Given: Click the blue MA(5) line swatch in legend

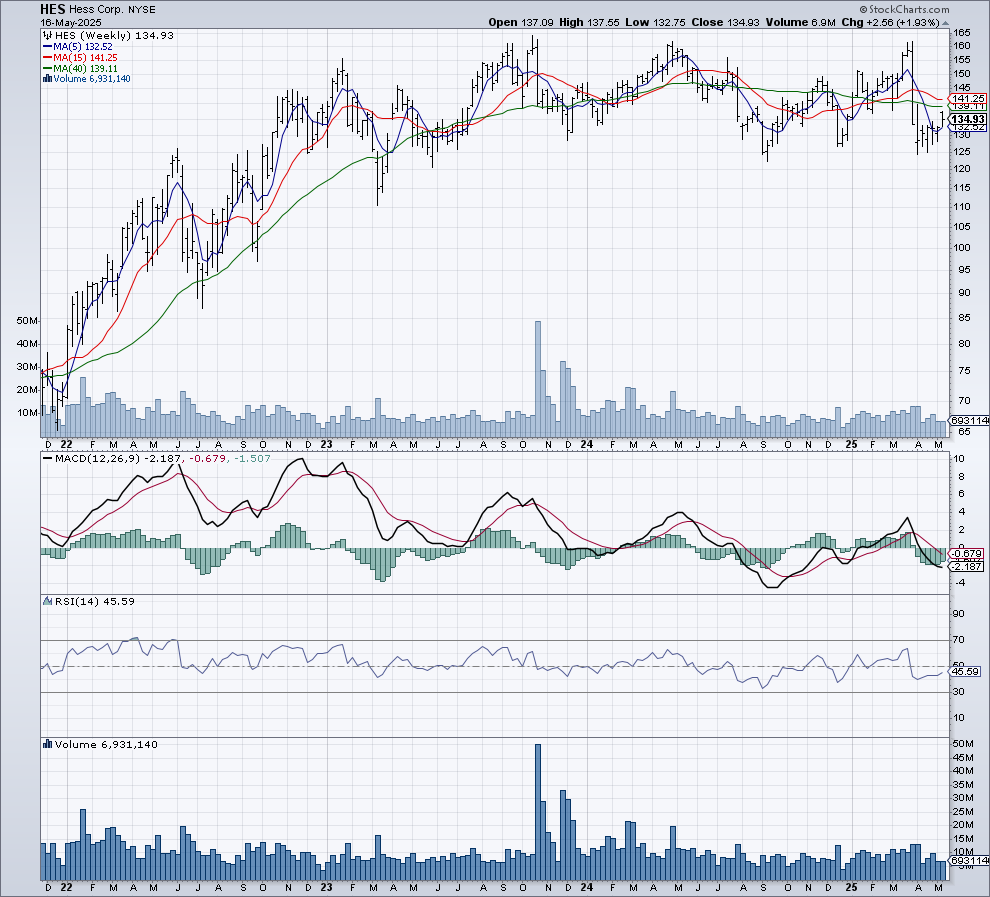Looking at the screenshot, I should (47, 47).
